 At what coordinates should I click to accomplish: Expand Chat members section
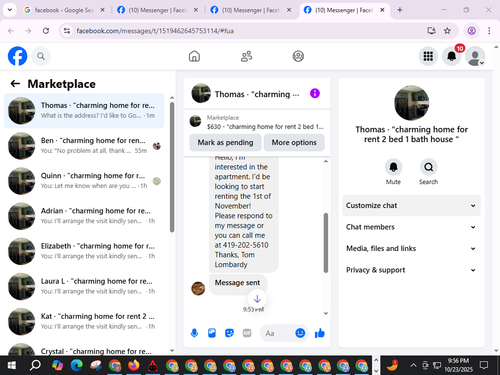tap(411, 227)
